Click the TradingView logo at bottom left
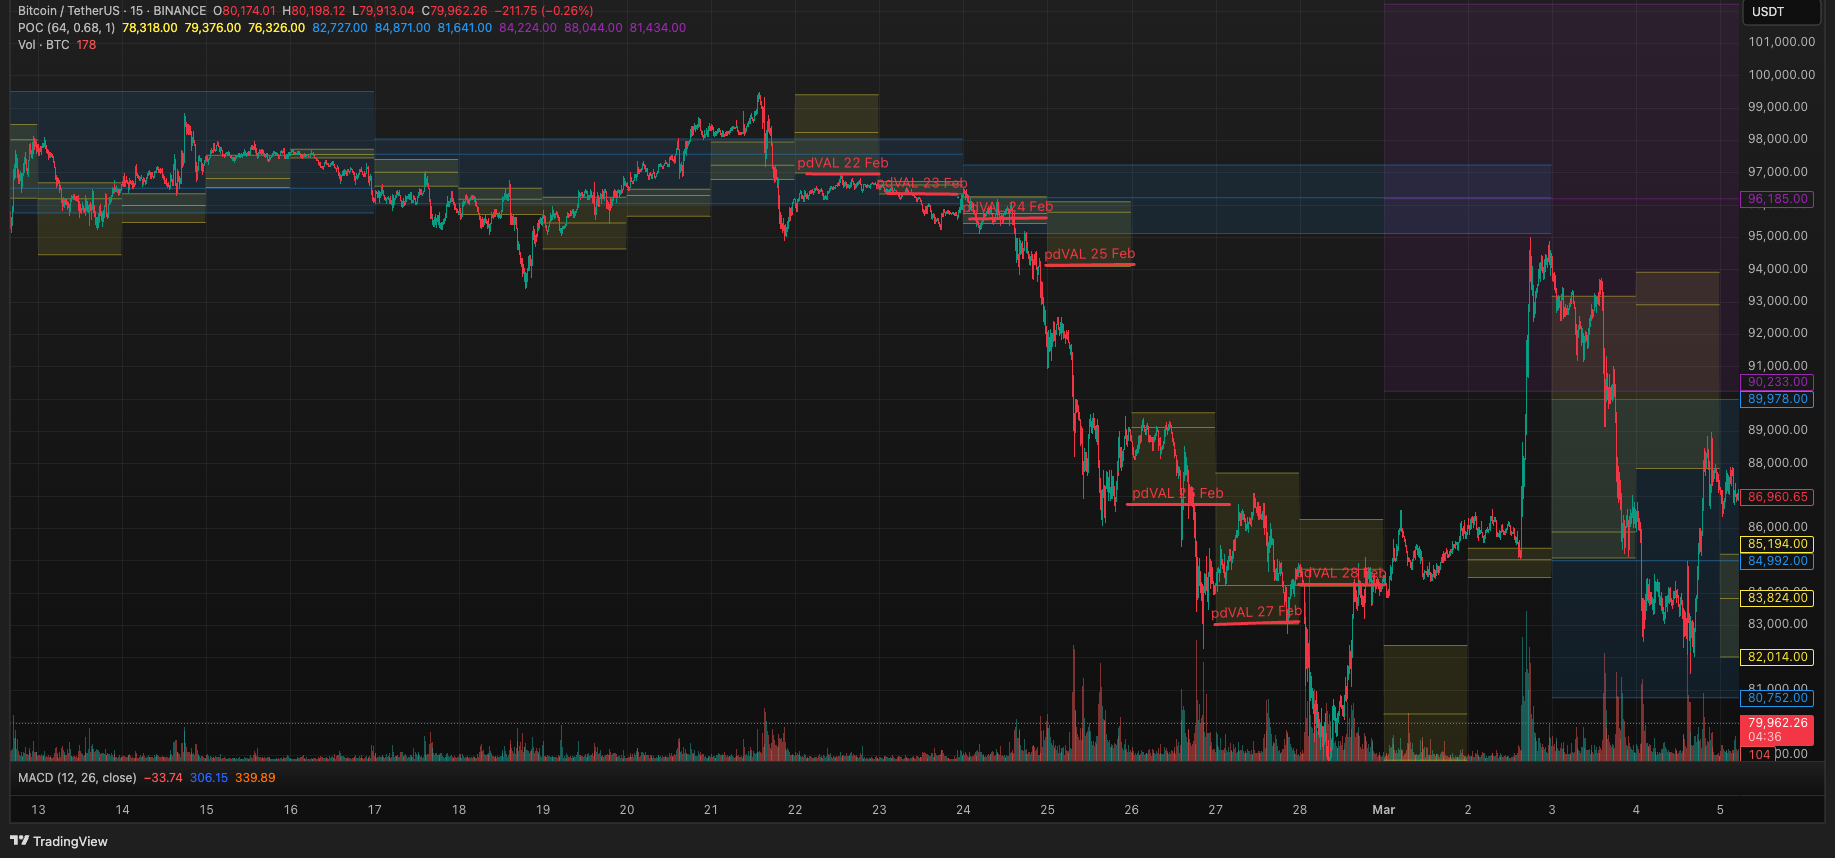 coord(59,841)
